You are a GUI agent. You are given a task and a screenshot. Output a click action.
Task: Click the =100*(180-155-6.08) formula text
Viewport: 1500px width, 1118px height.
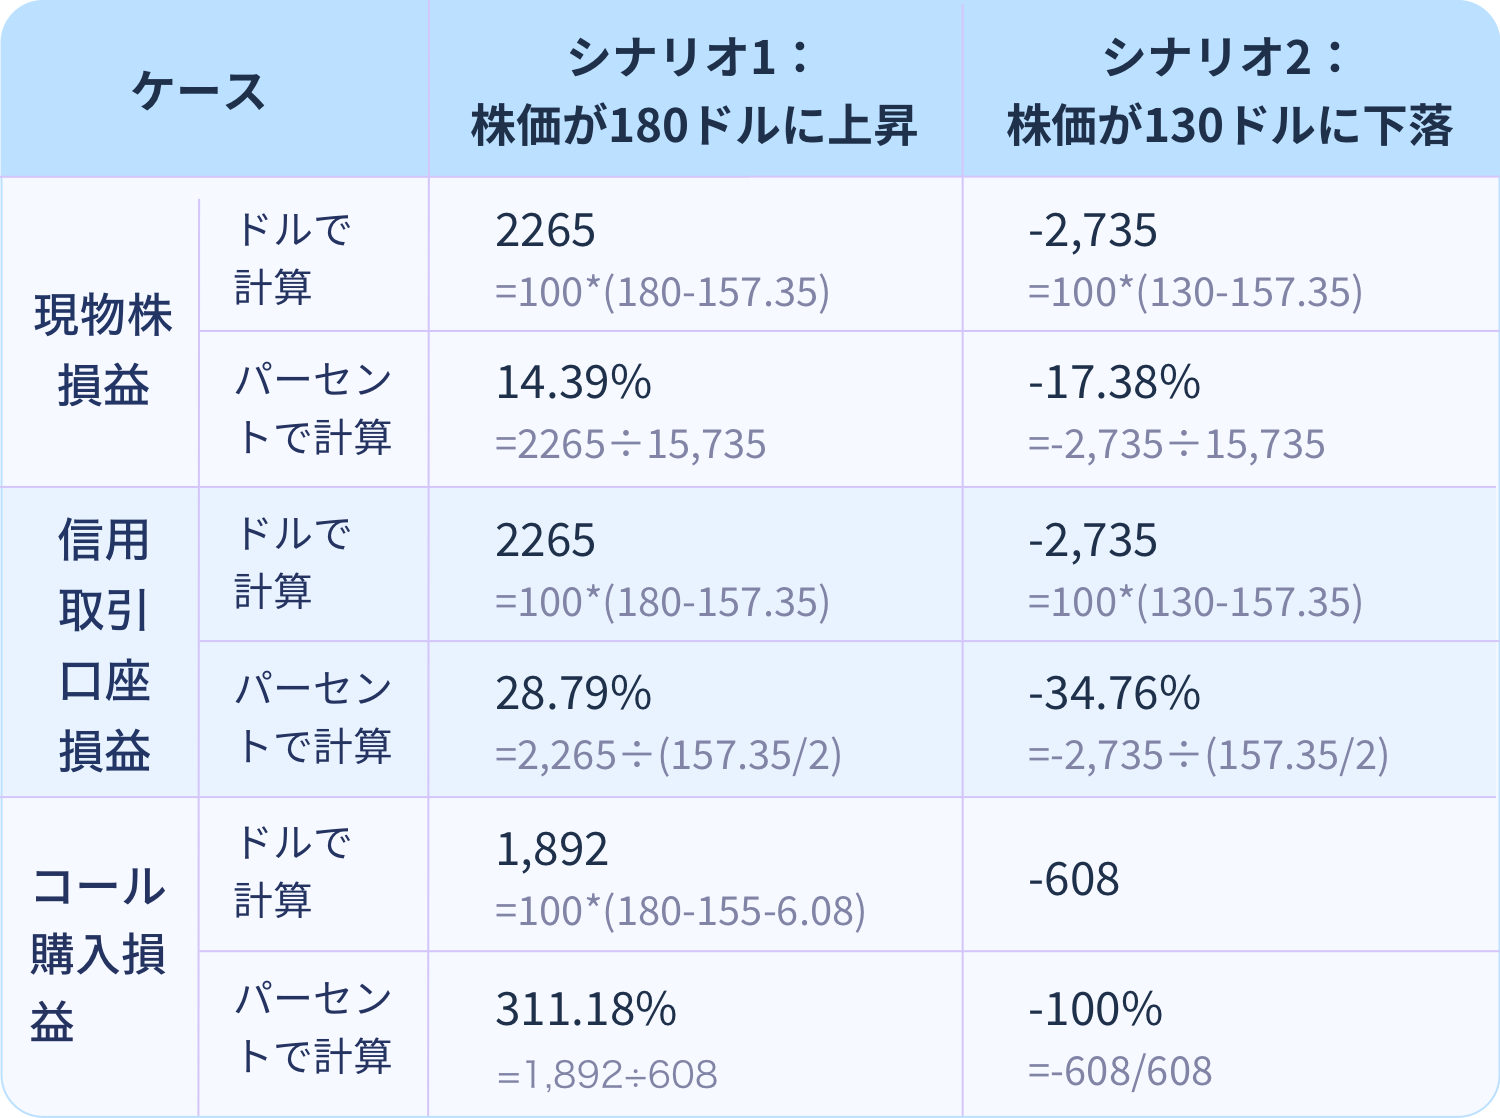tap(680, 911)
